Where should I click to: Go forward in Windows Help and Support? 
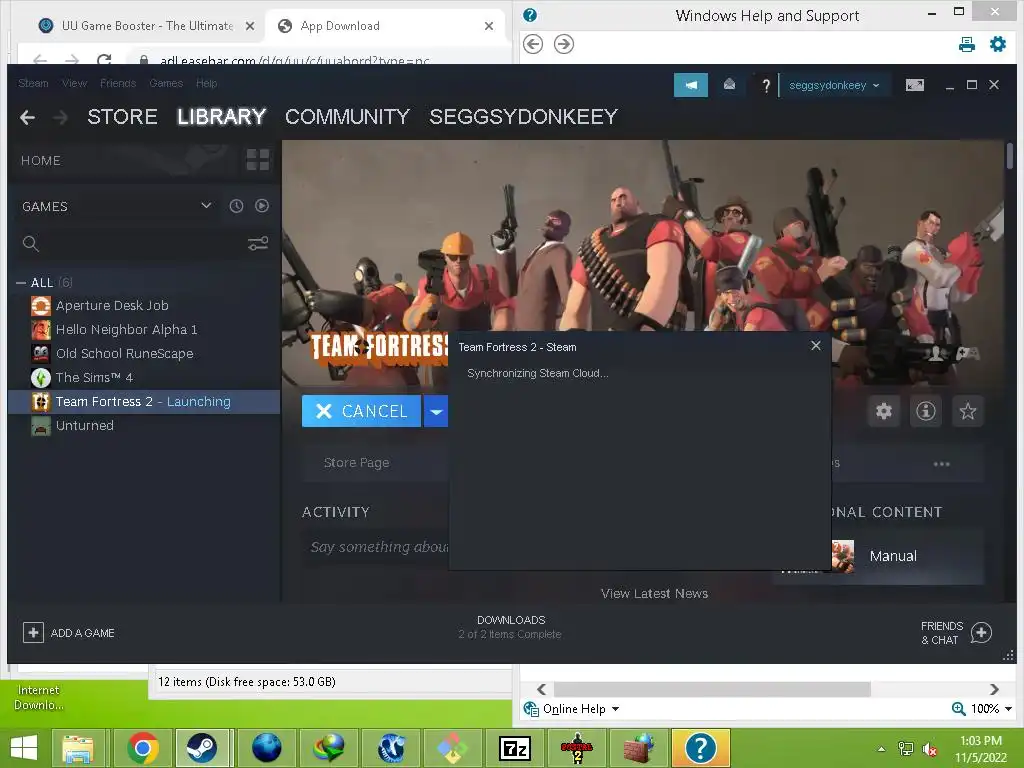[x=564, y=44]
